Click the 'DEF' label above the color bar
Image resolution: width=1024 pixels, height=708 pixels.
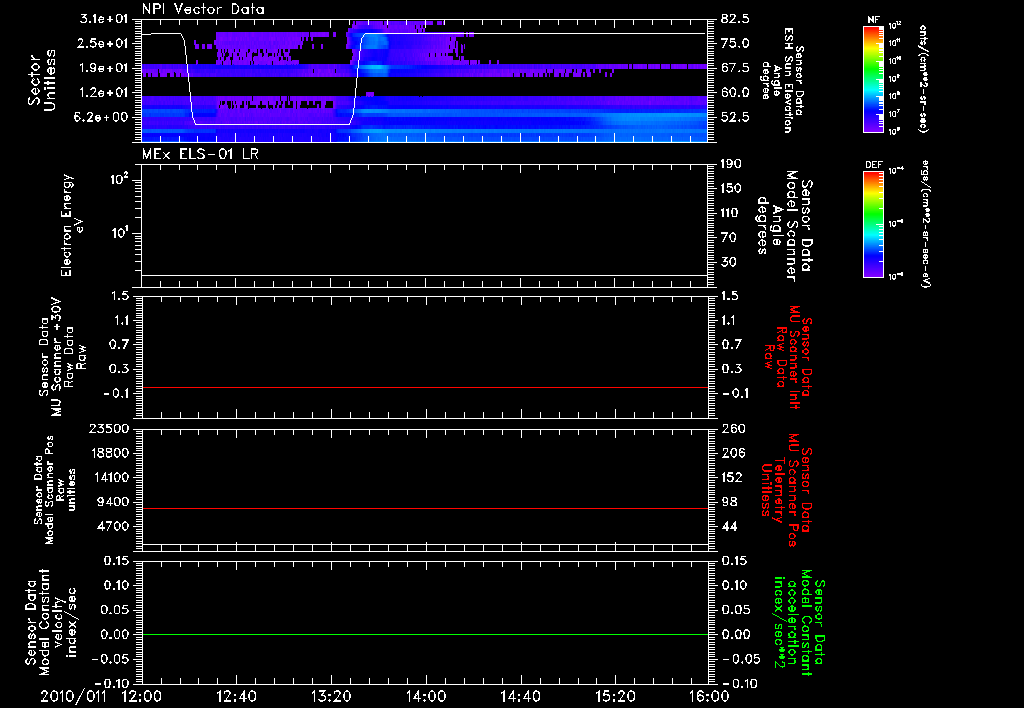point(873,165)
